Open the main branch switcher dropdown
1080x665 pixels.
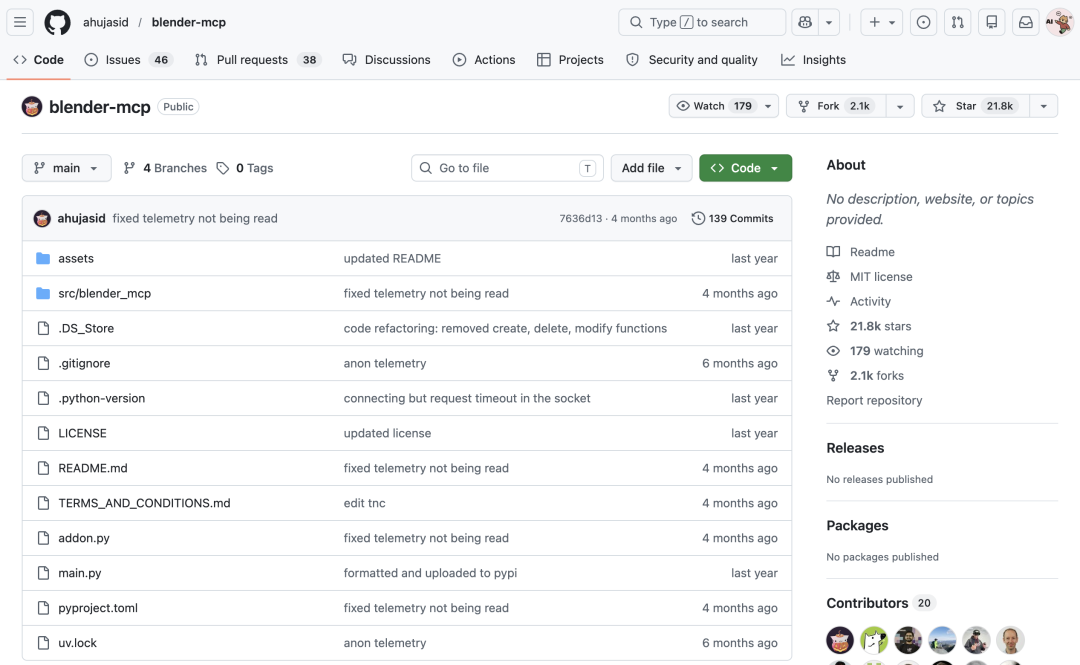(66, 168)
